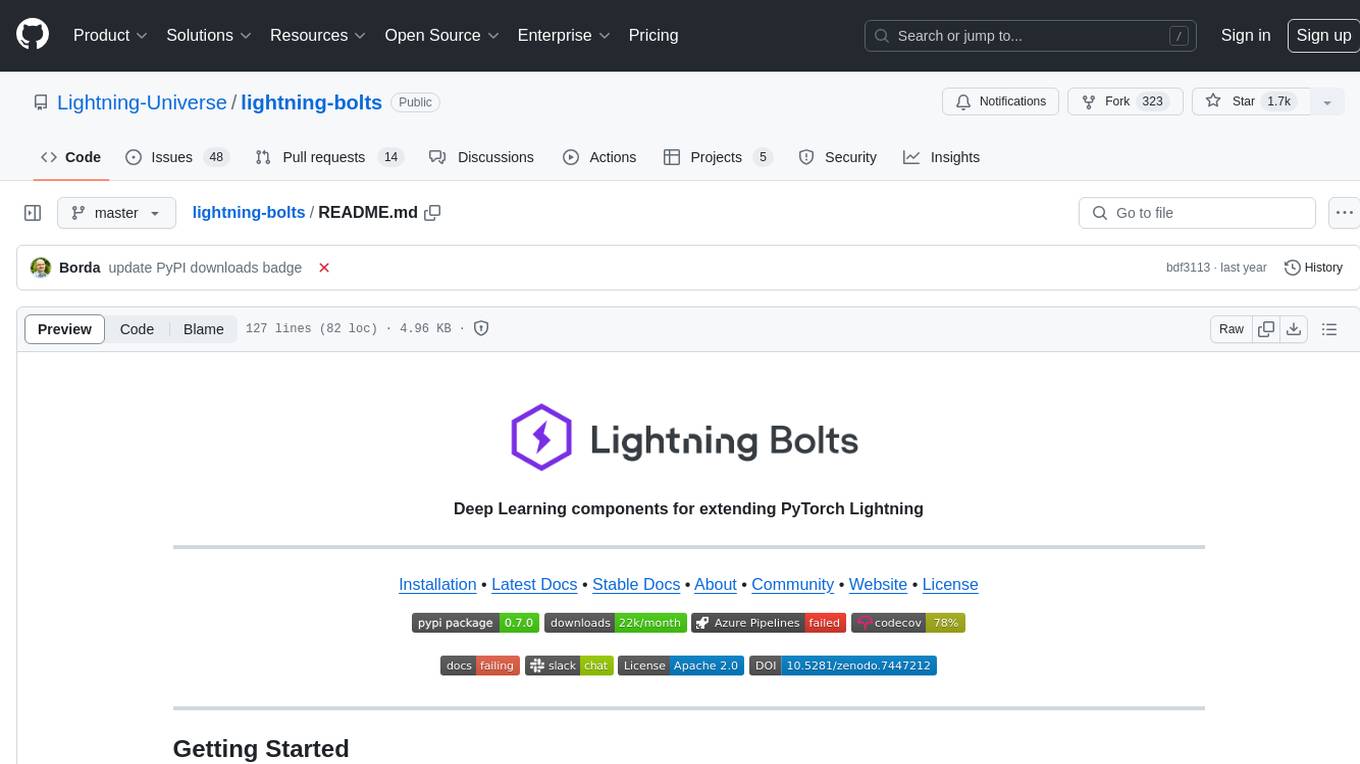This screenshot has width=1360, height=764.
Task: Open the security policy shield icon
Action: pyautogui.click(x=481, y=329)
